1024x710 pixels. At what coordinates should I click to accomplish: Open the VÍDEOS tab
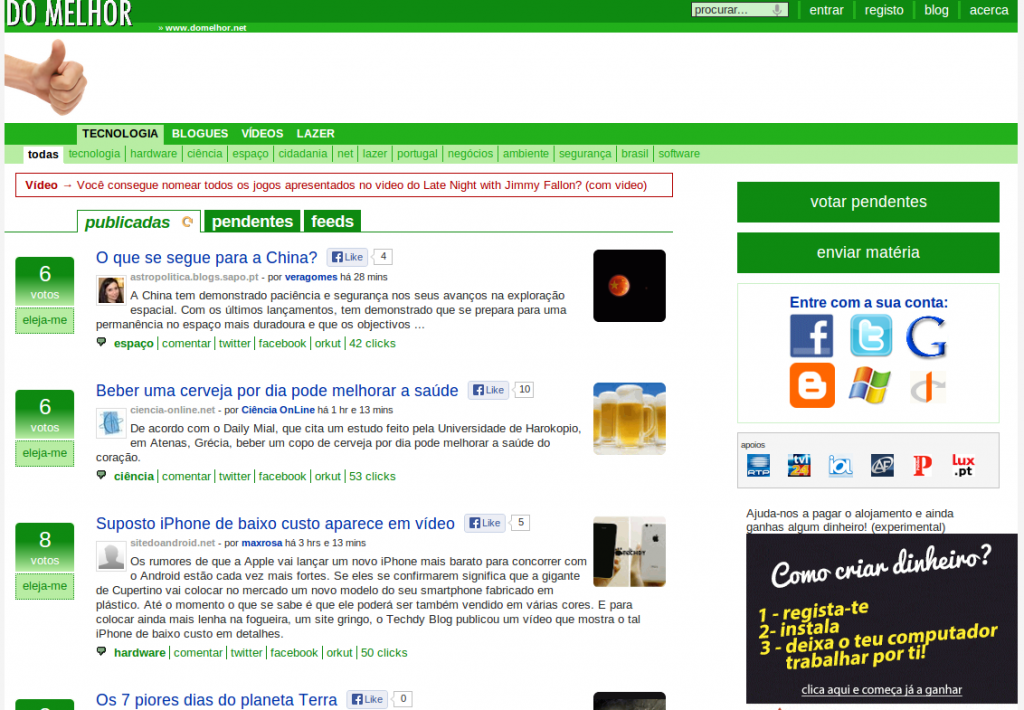(x=262, y=133)
